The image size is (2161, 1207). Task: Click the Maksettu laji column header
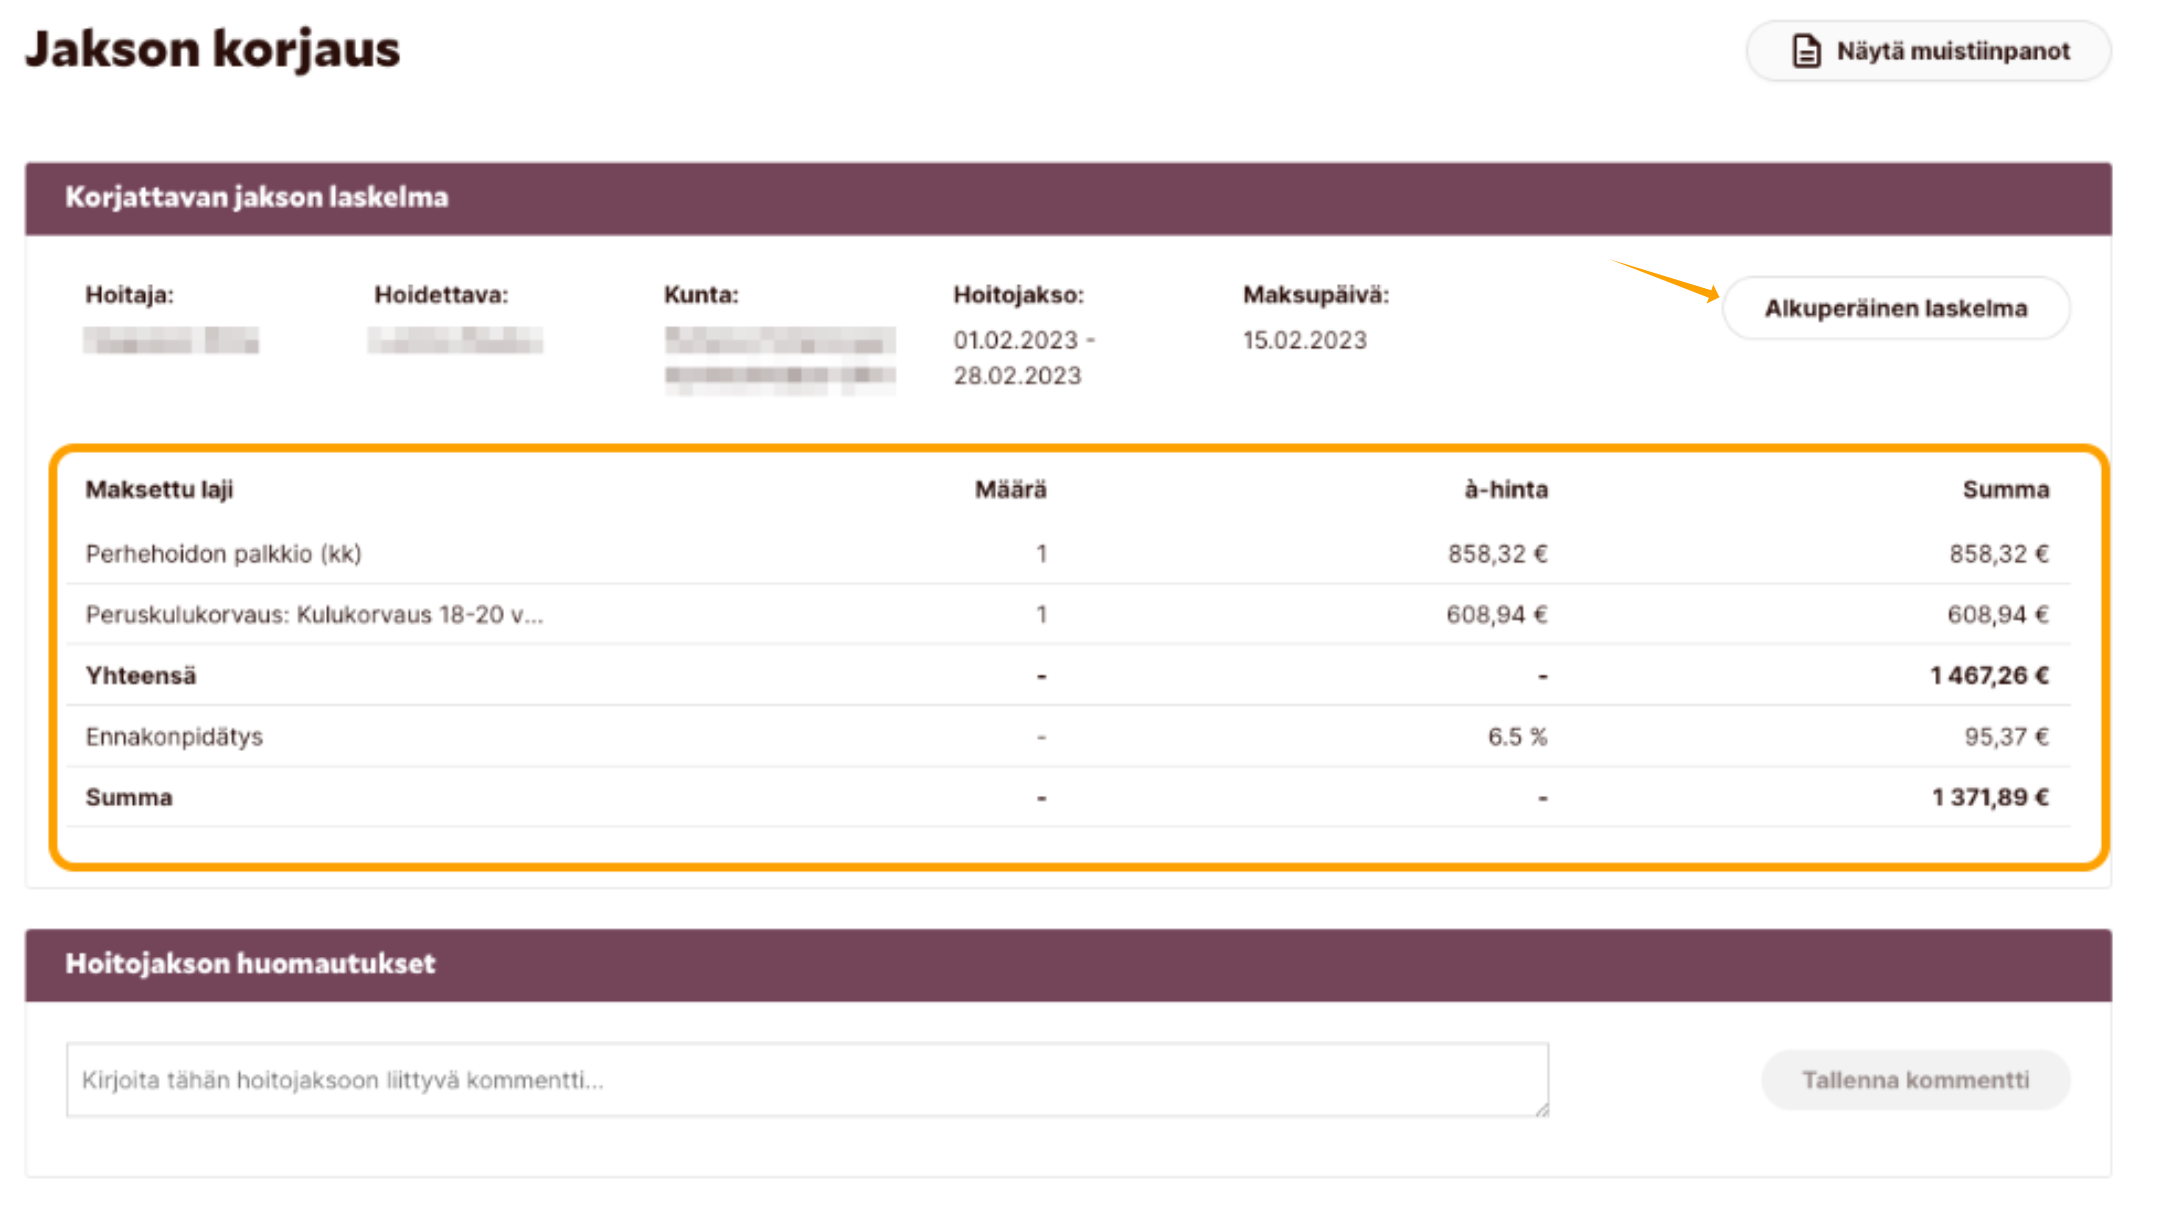(x=159, y=490)
